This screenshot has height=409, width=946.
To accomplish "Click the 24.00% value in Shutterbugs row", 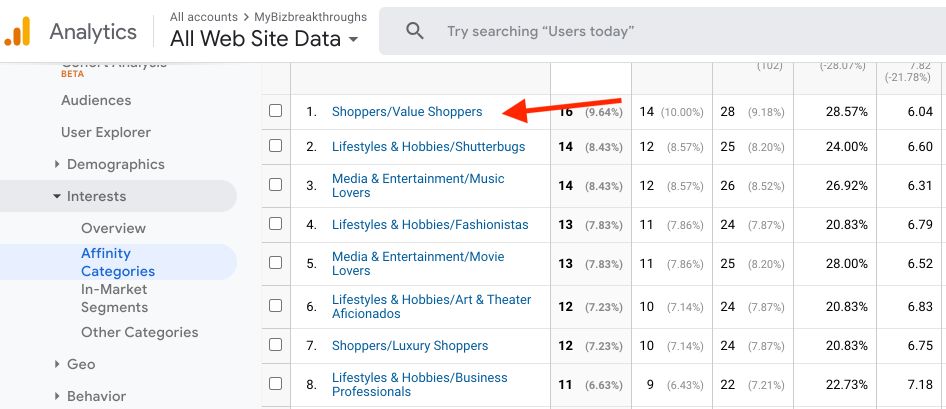I will pyautogui.click(x=847, y=147).
